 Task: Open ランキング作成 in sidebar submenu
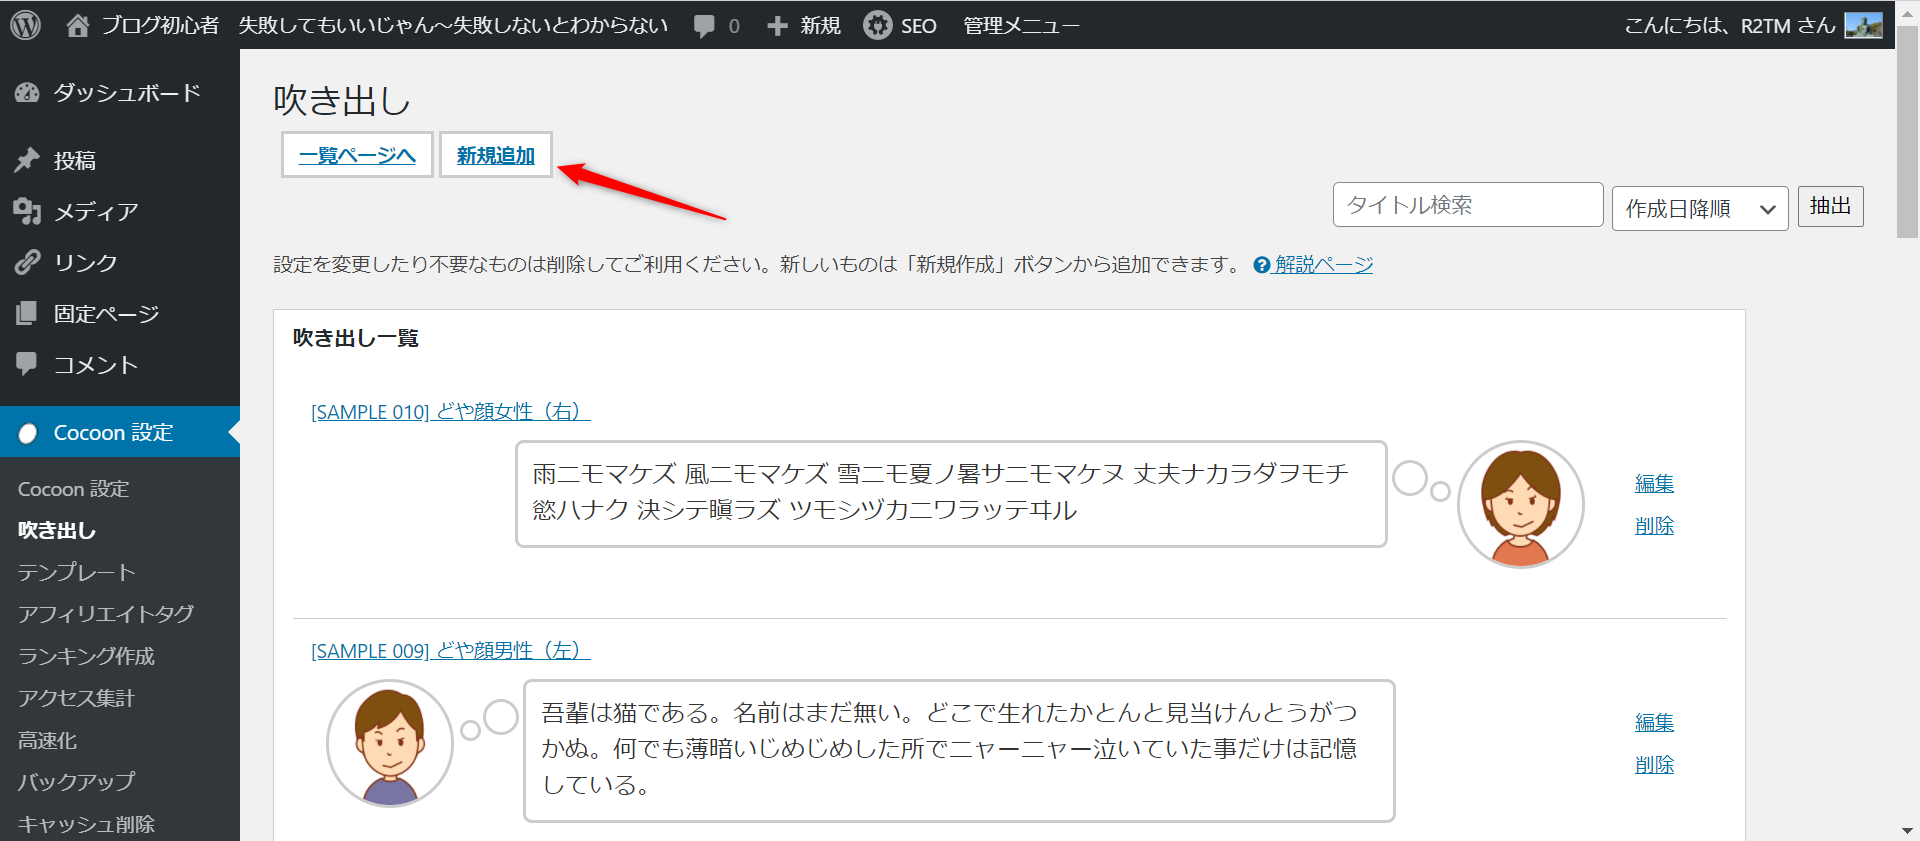point(86,656)
